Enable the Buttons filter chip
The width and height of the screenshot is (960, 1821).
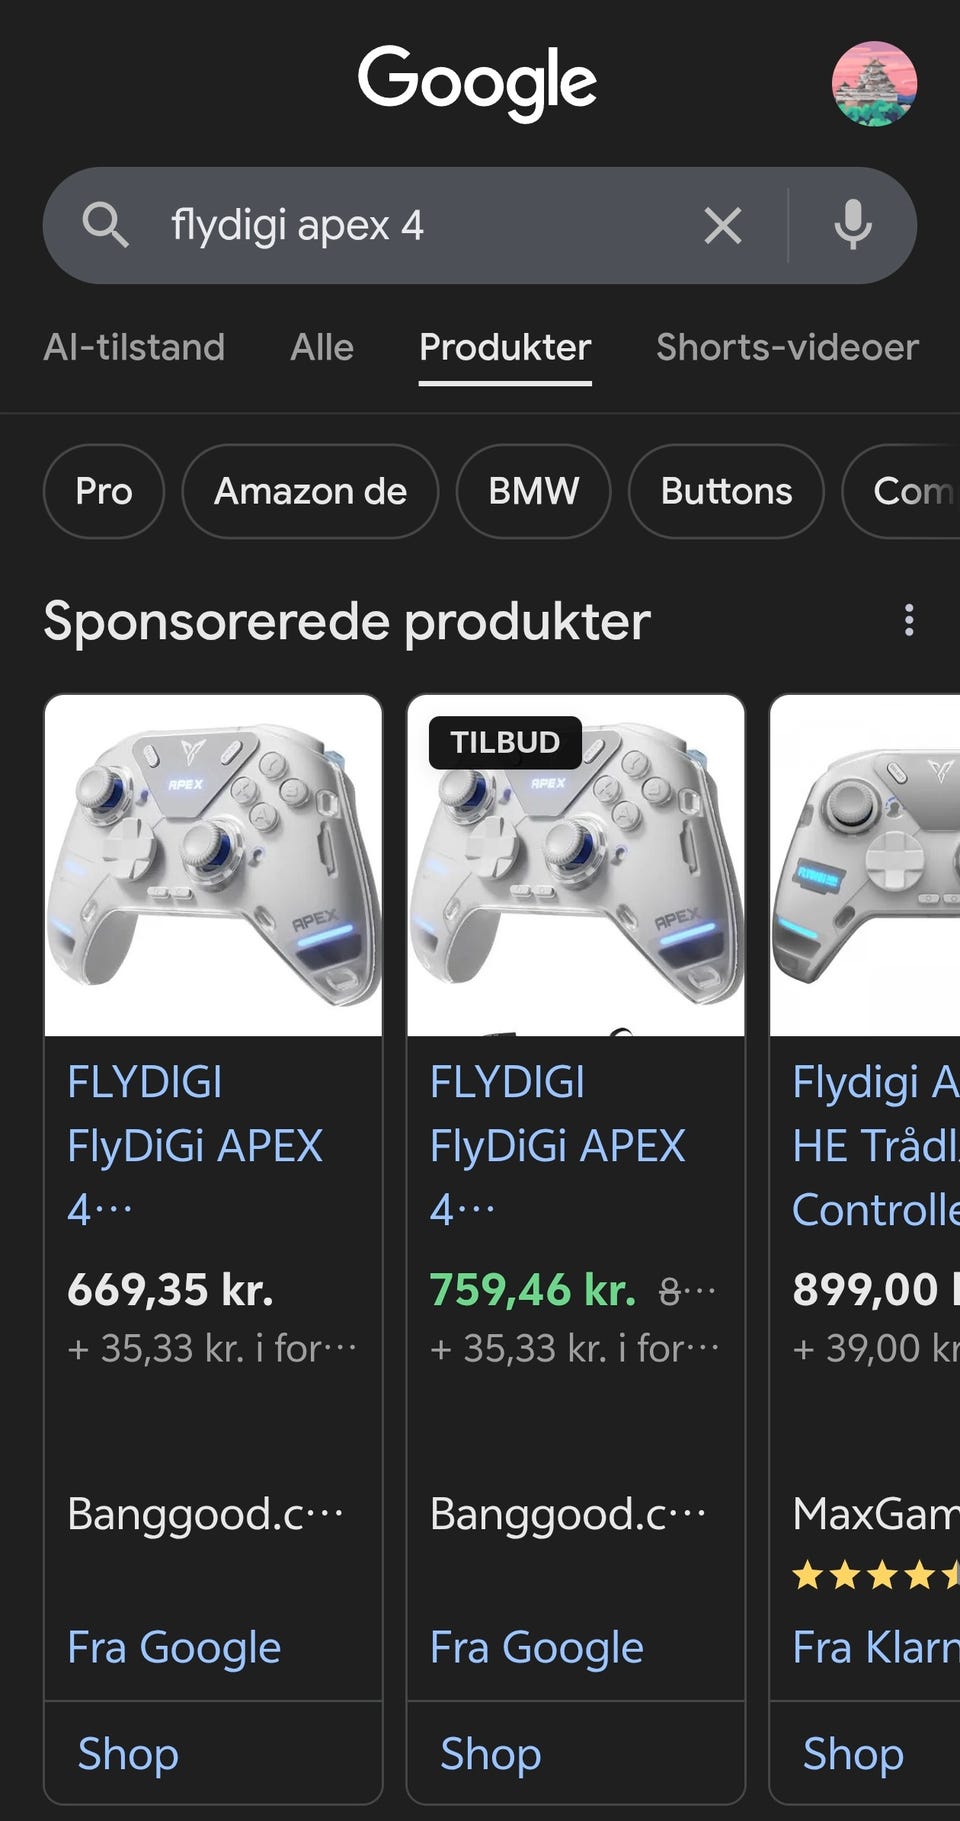(726, 491)
